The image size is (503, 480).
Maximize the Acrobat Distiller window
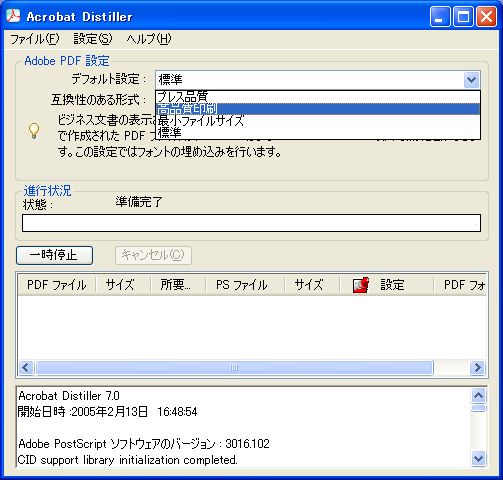[x=463, y=16]
